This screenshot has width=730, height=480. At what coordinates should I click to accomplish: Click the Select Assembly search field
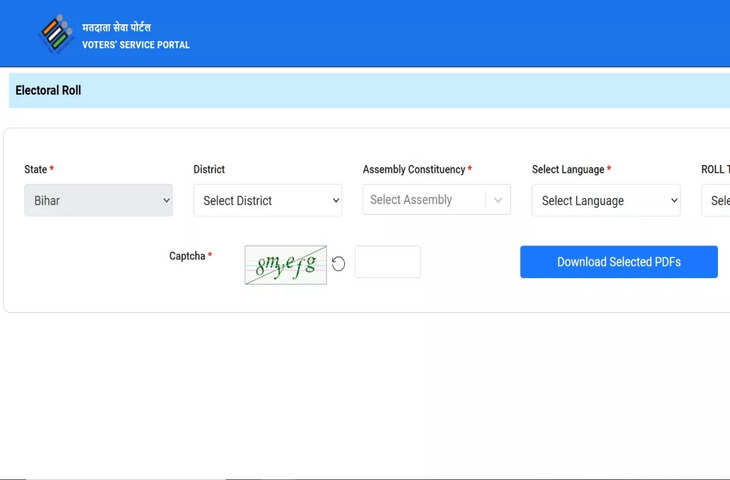[x=423, y=200]
